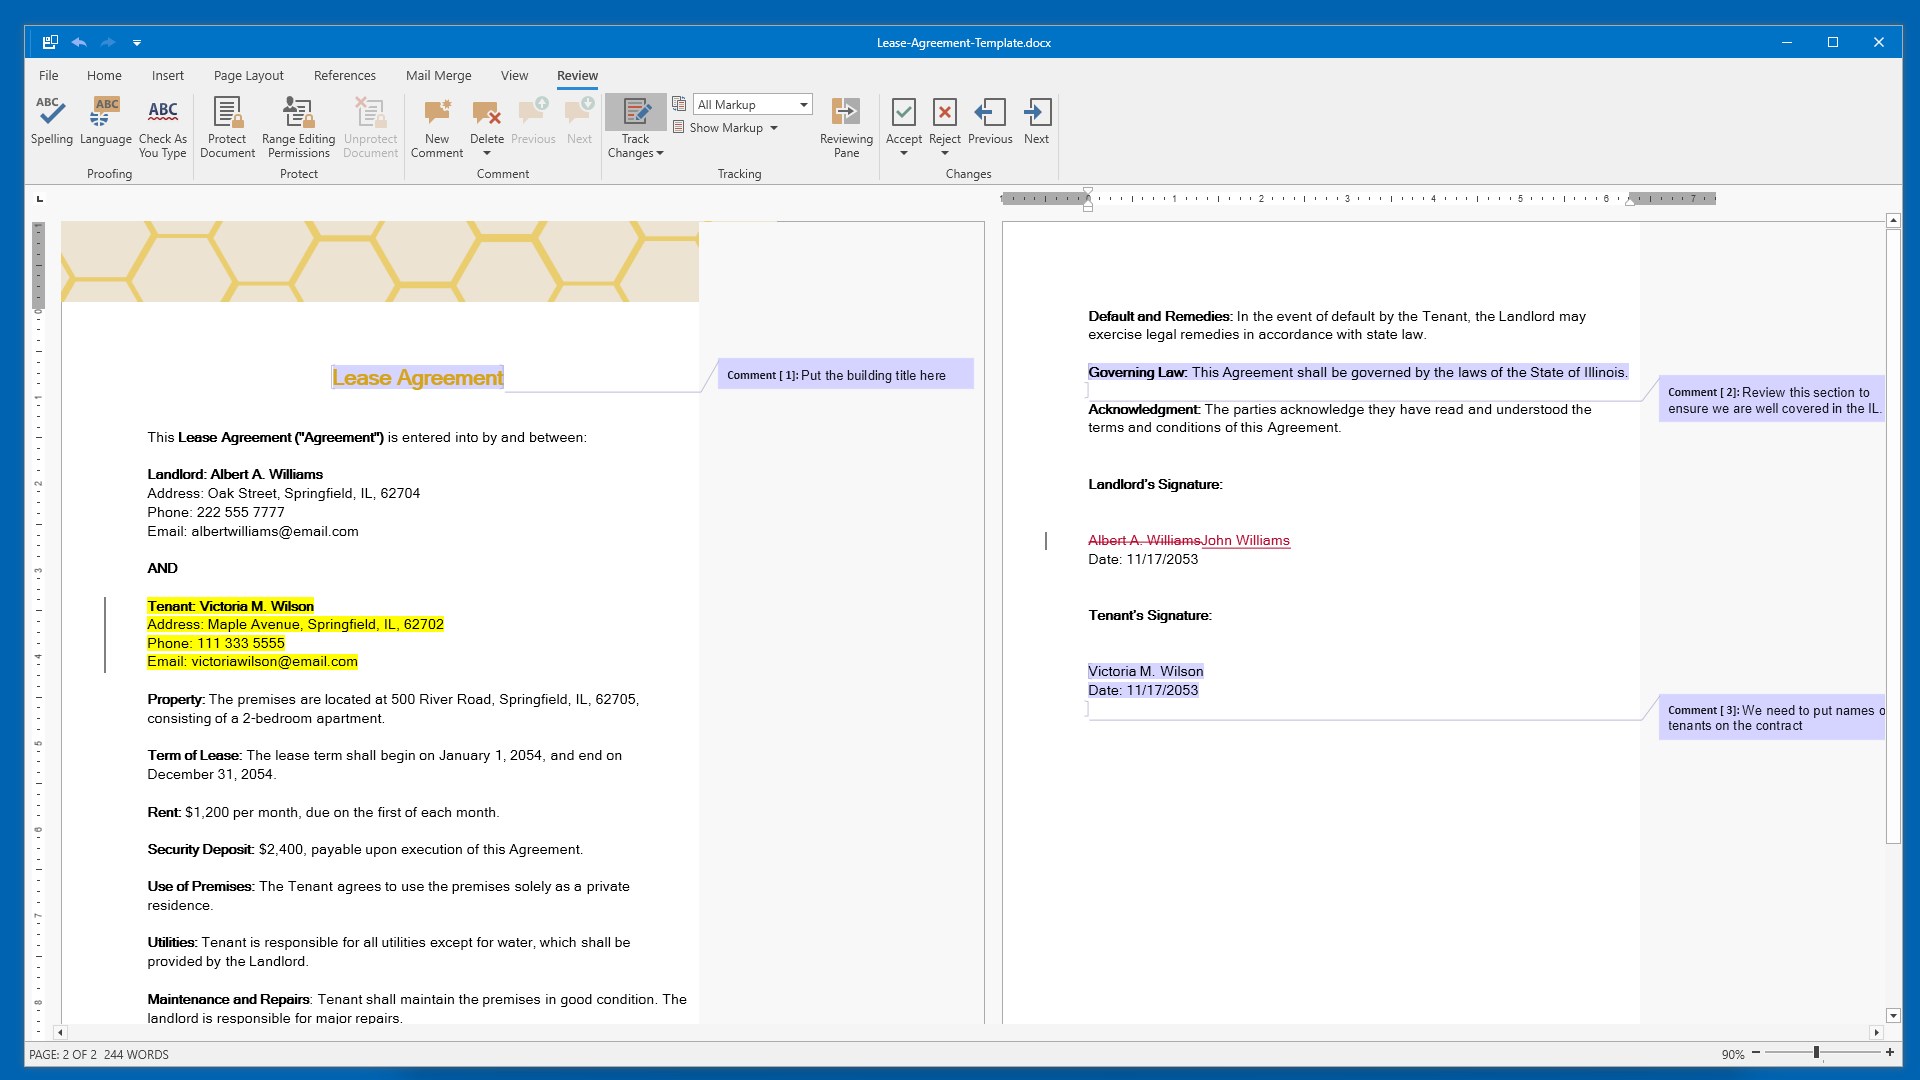Click the Undo arrow in quick access toolbar
This screenshot has width=1920, height=1080.
[x=79, y=42]
